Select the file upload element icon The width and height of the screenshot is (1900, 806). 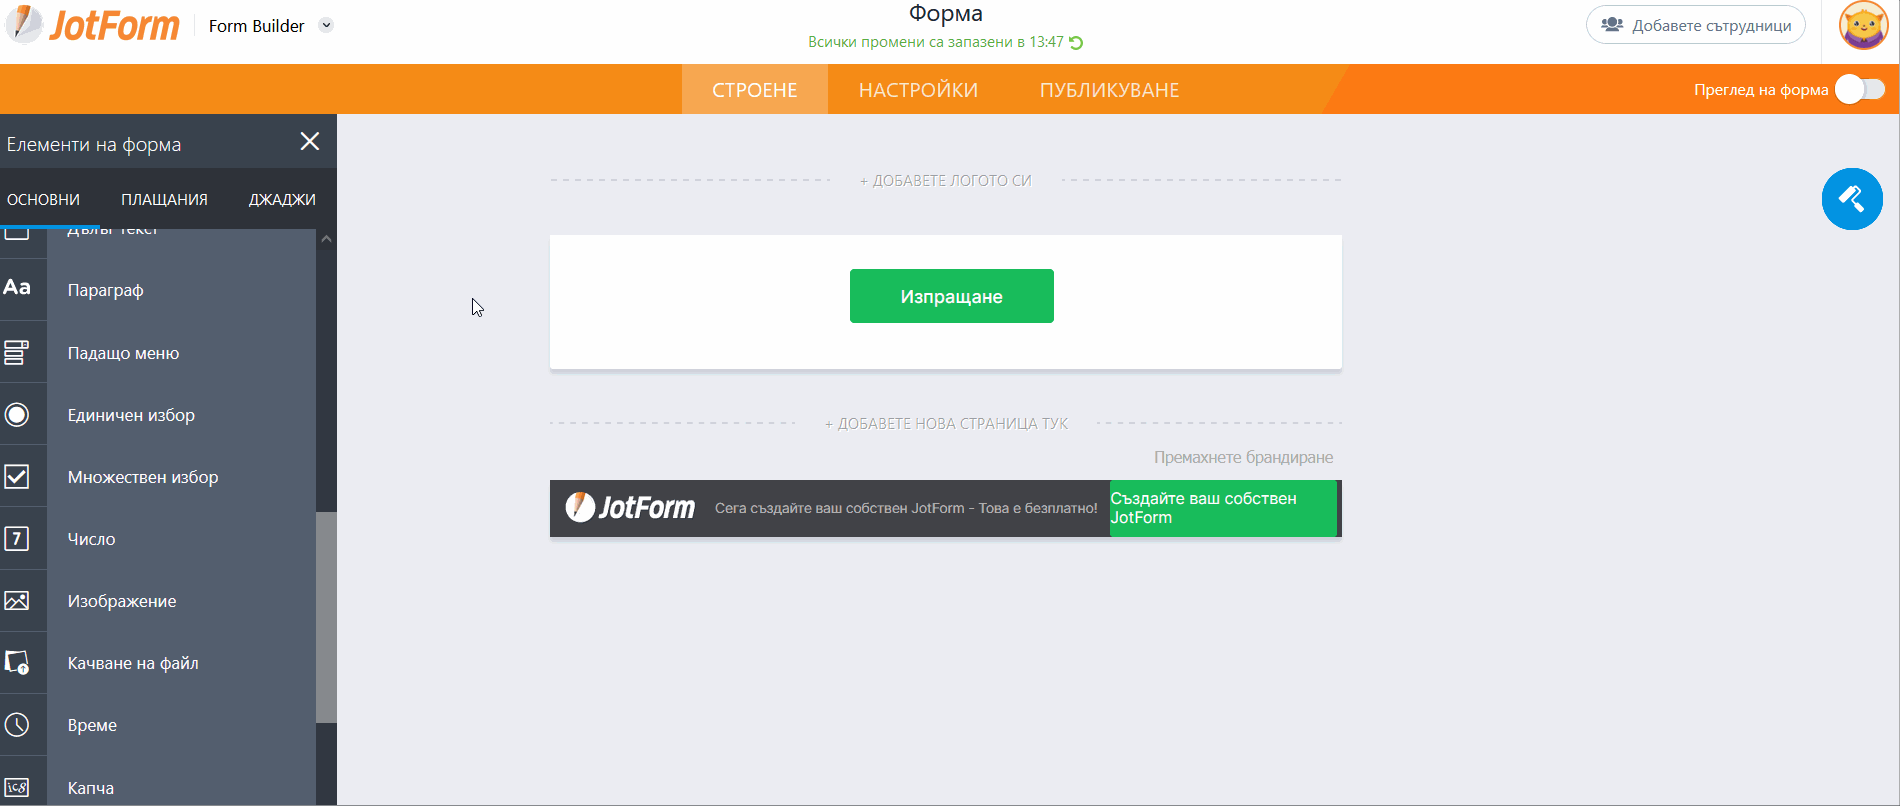[18, 663]
